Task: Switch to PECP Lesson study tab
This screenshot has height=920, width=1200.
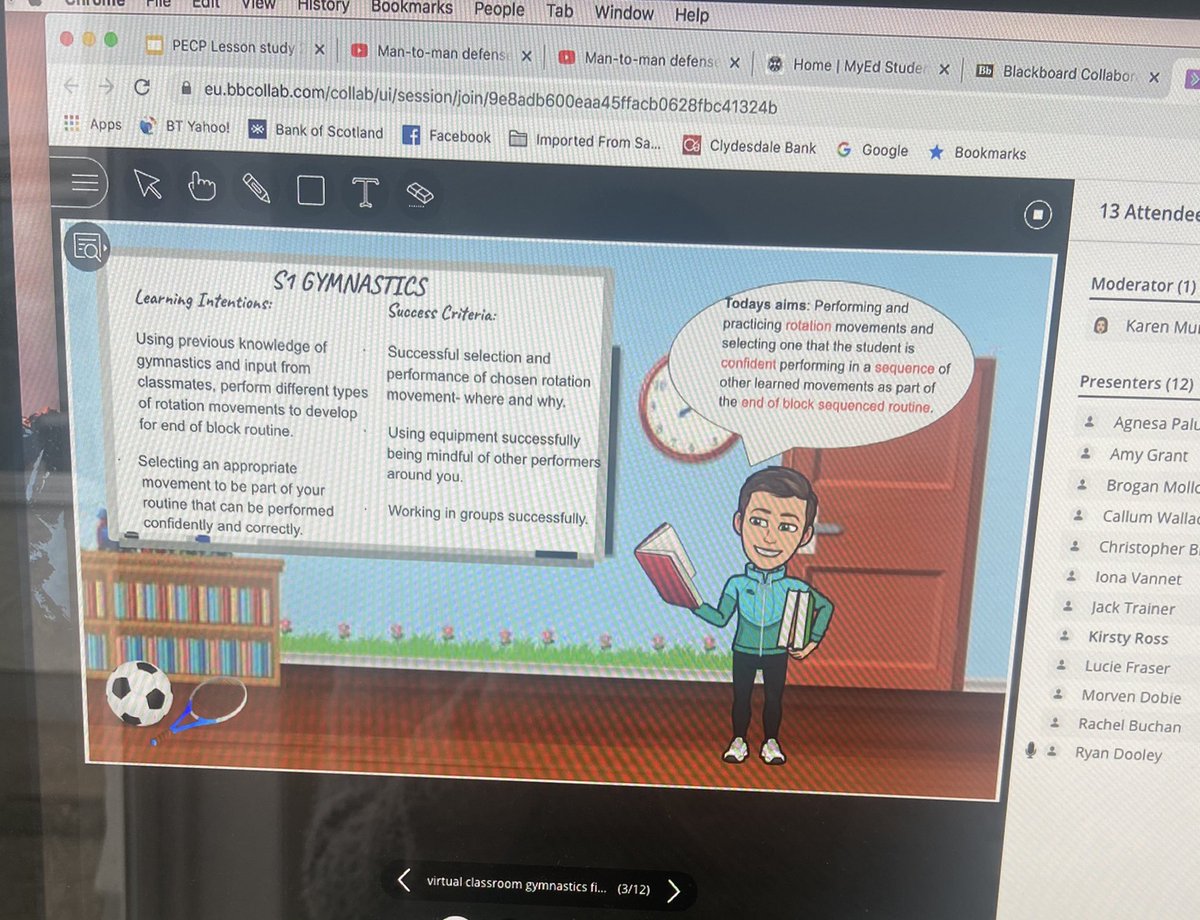Action: tap(221, 47)
